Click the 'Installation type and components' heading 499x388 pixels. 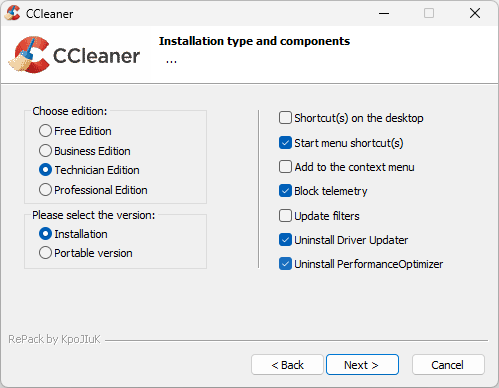pyautogui.click(x=254, y=41)
